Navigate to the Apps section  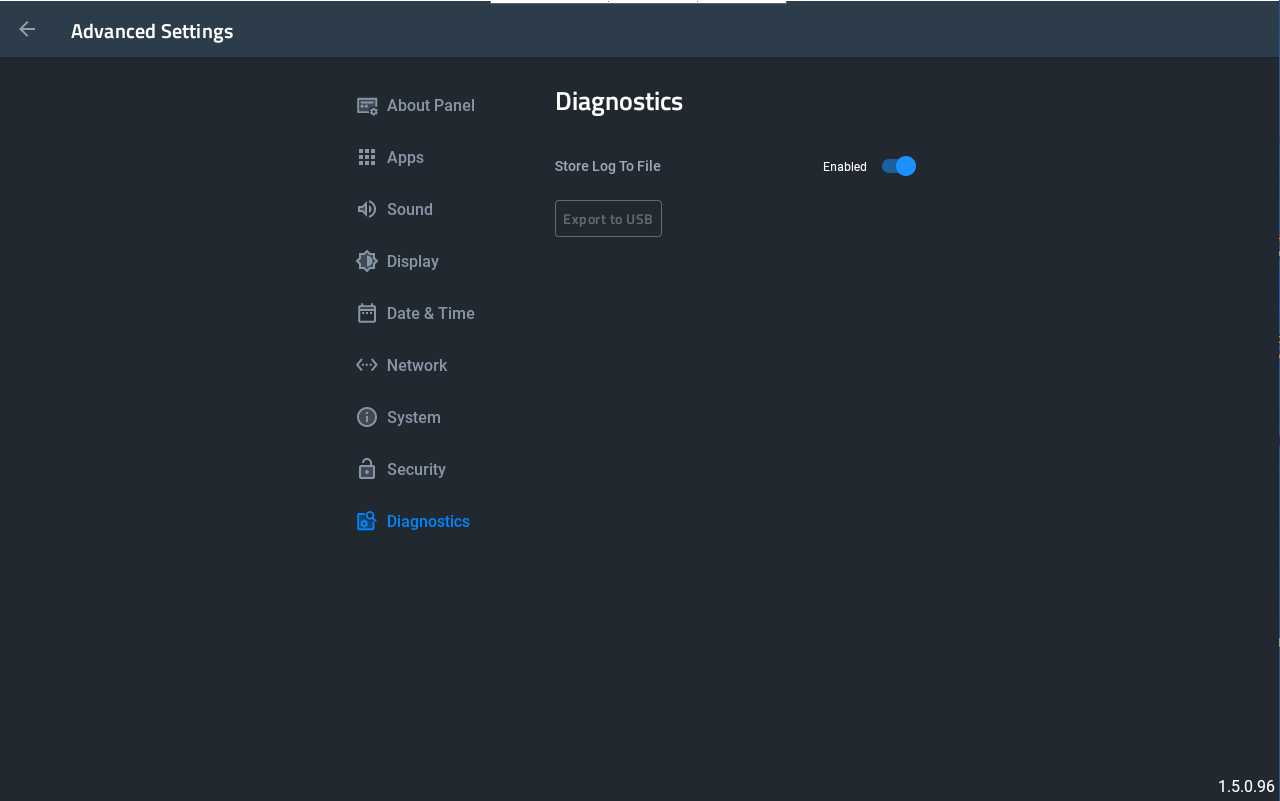coord(405,157)
